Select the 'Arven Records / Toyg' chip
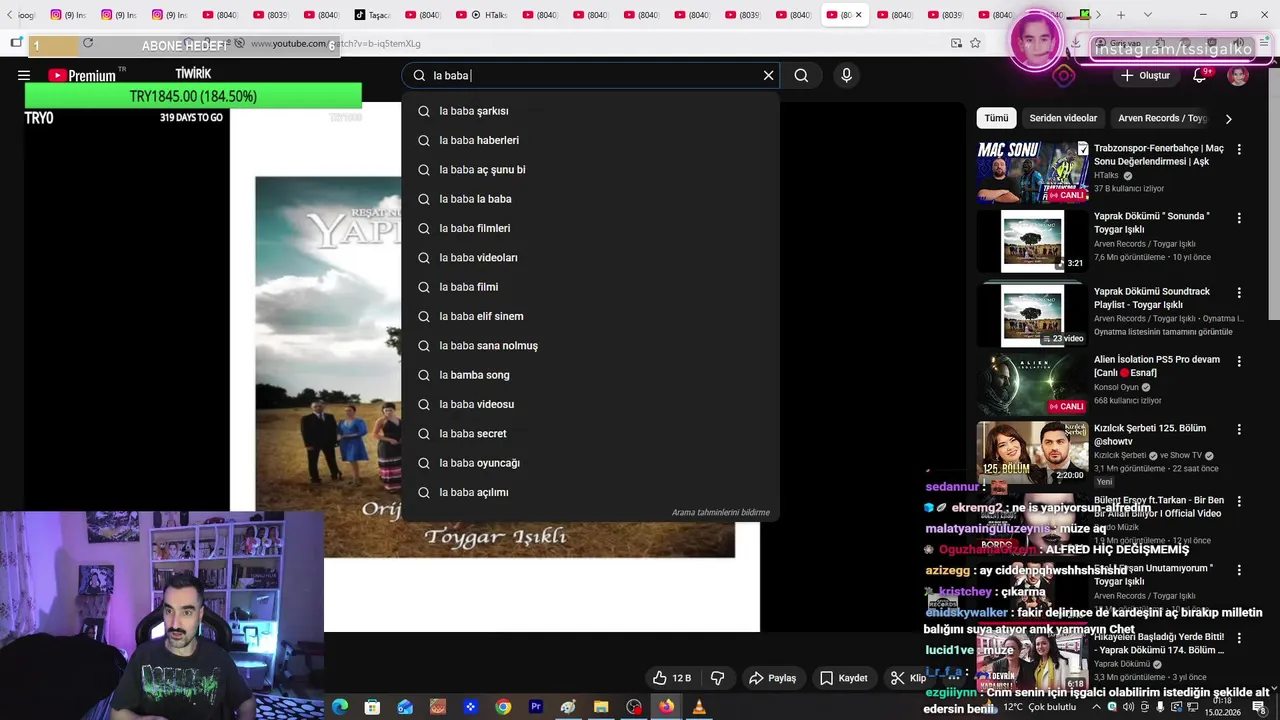1280x720 pixels. (1162, 118)
